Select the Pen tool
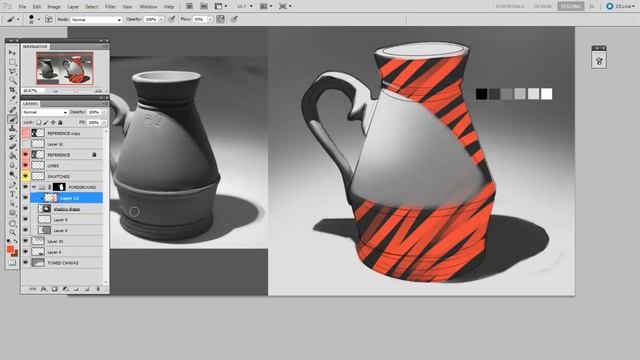This screenshot has height=360, width=640. pyautogui.click(x=12, y=185)
